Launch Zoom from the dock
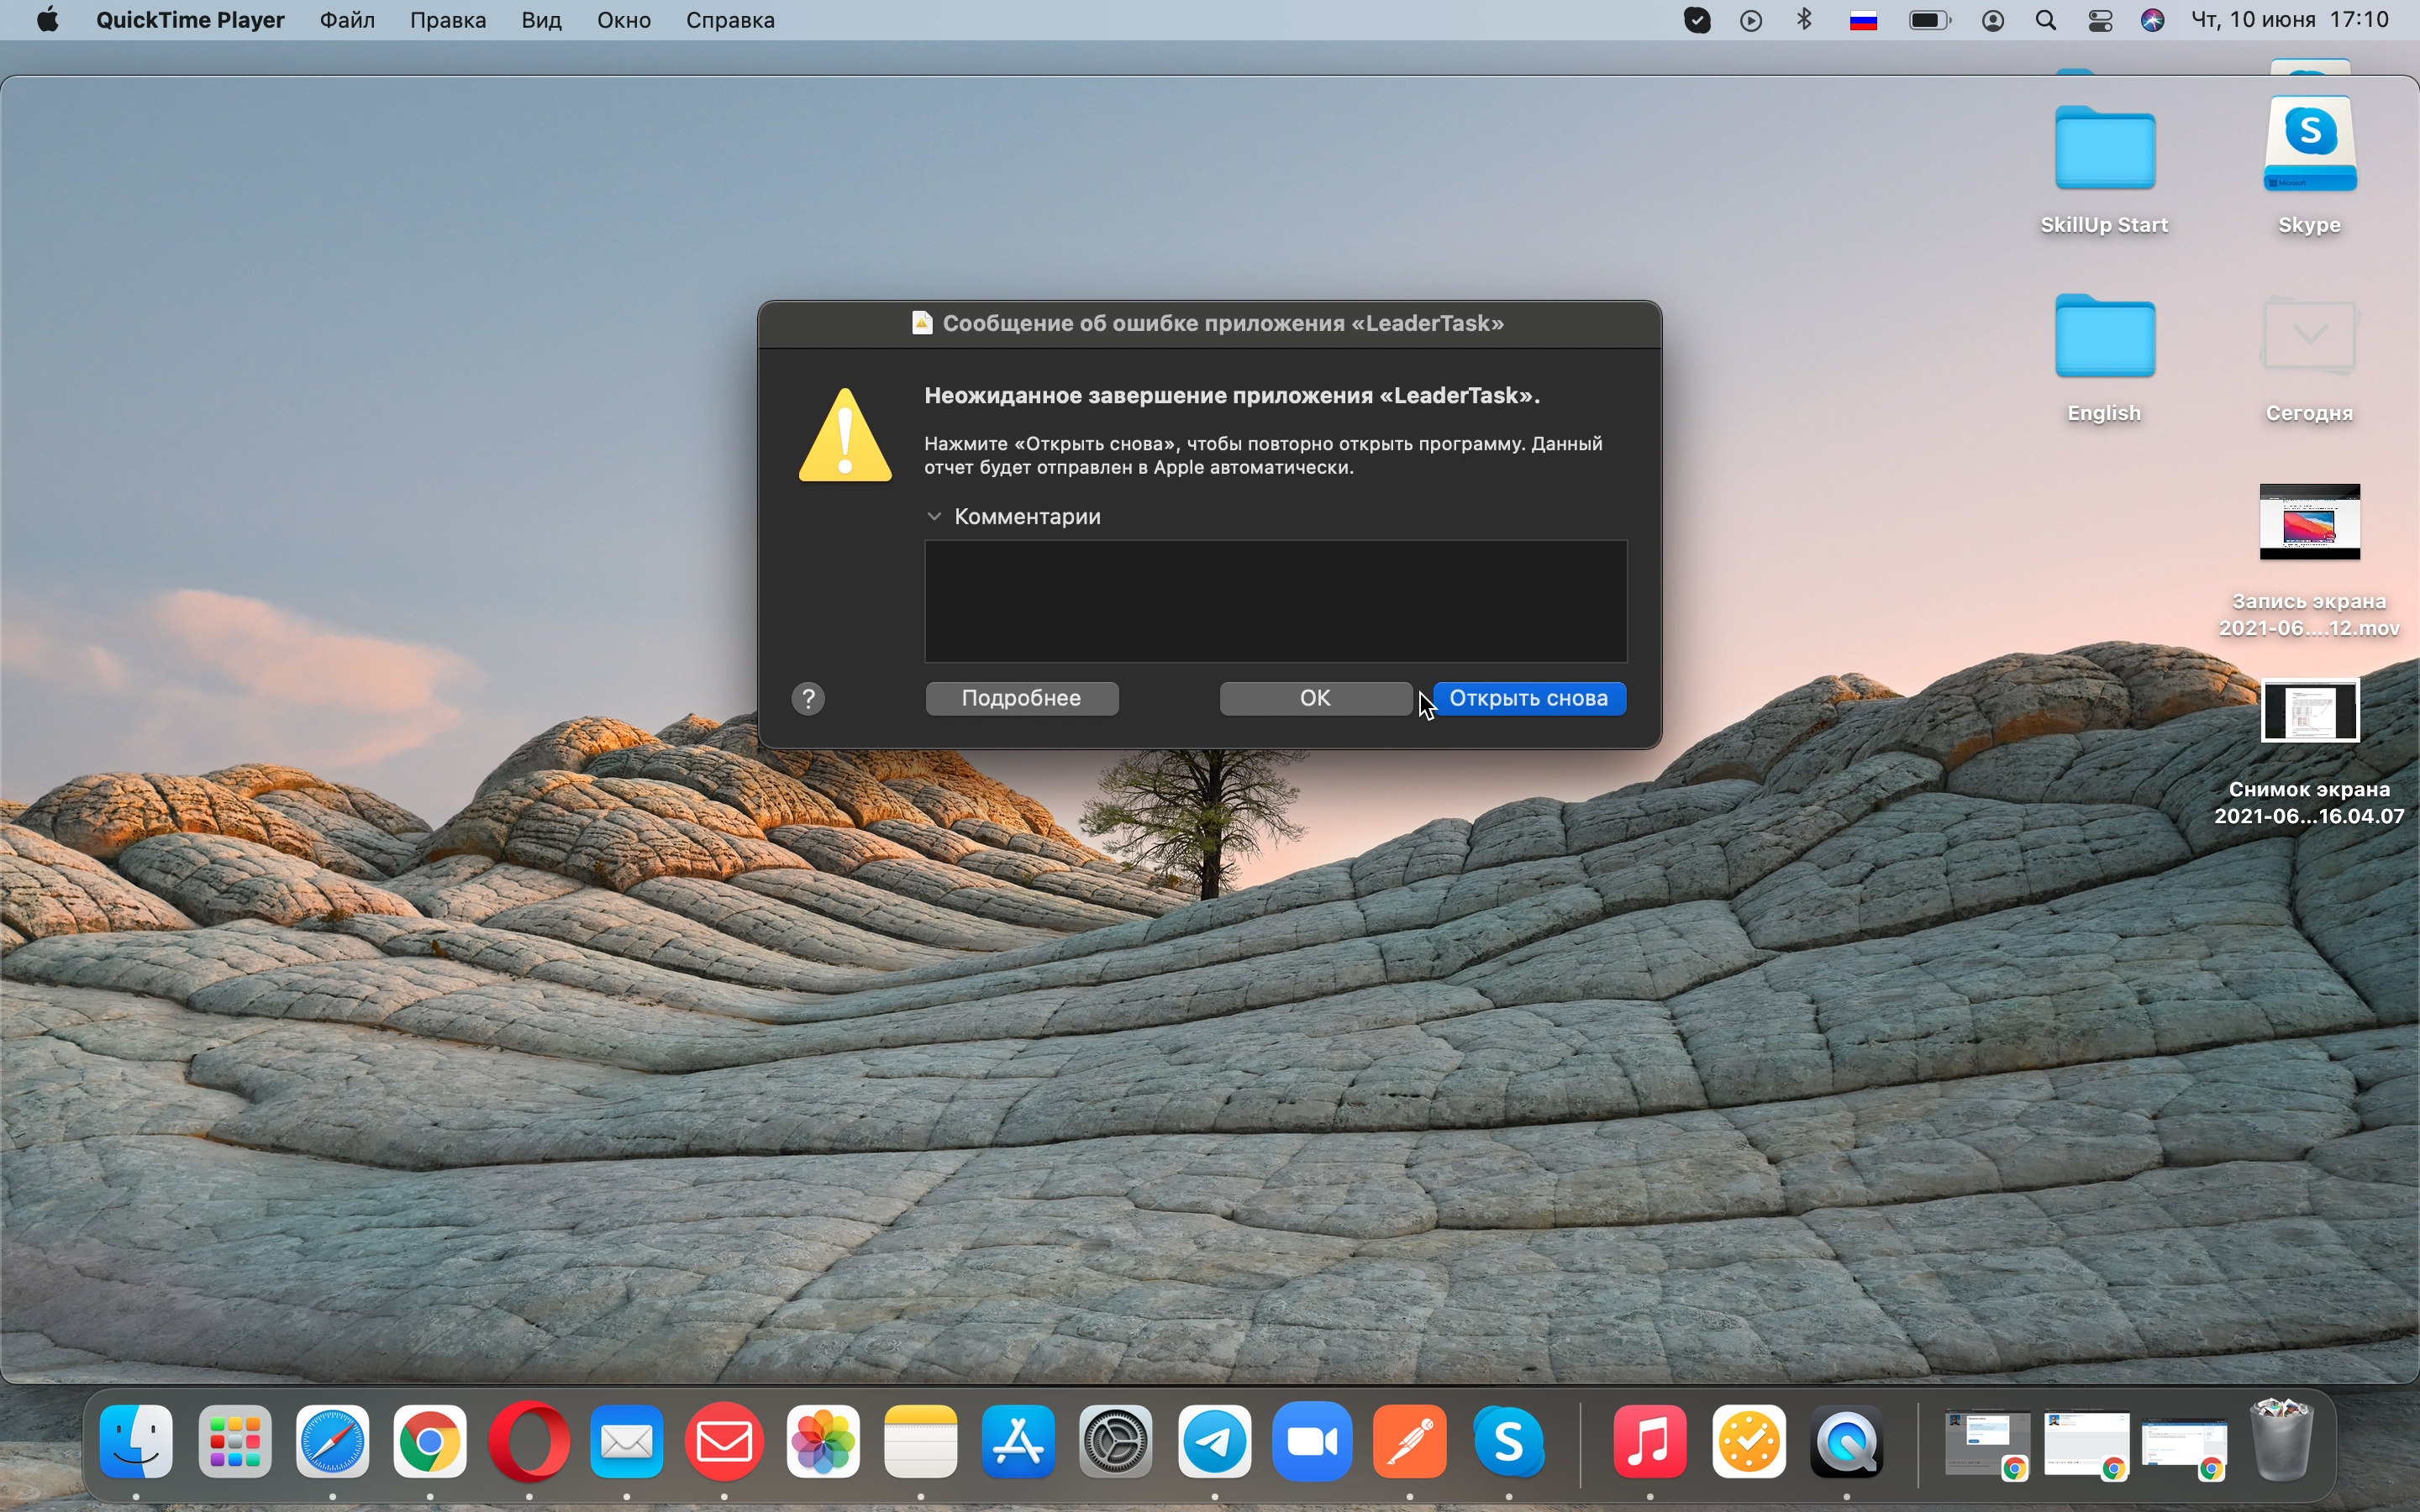Image resolution: width=2420 pixels, height=1512 pixels. coord(1312,1442)
